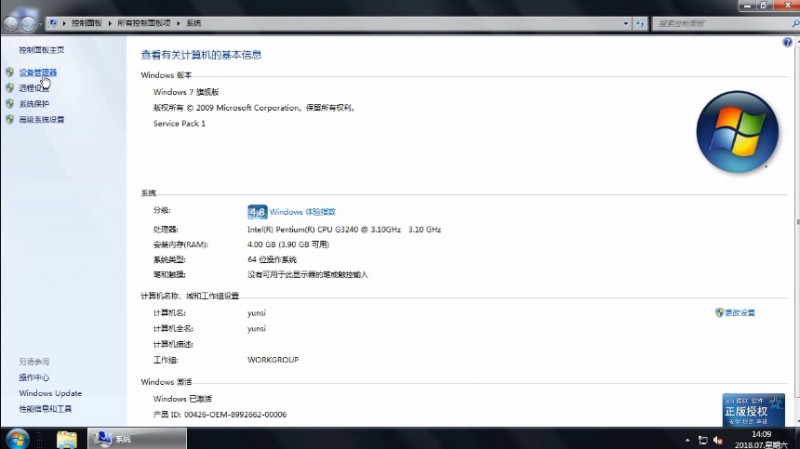Select 所有控制面板项 breadcrumb

coord(143,23)
